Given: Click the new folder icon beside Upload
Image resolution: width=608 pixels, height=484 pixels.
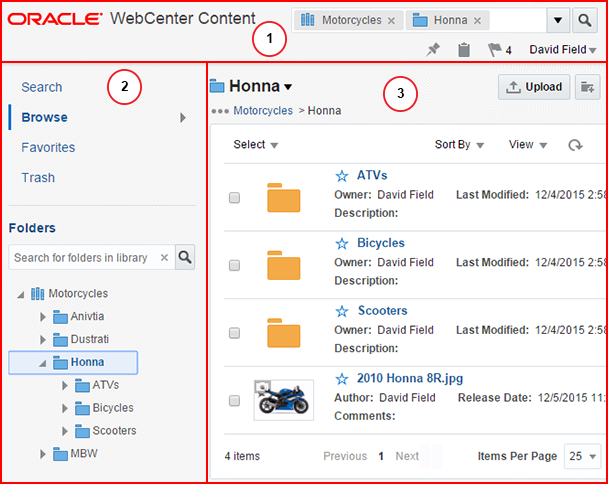Looking at the screenshot, I should [587, 87].
